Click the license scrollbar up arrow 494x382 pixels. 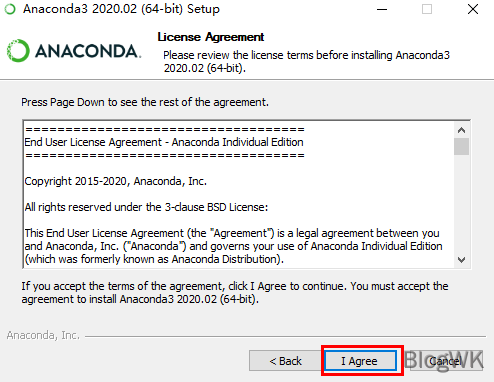point(461,130)
